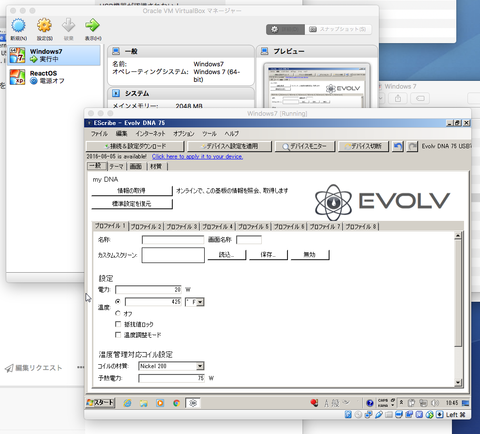This screenshot has height=434, width=480.
Task: Toggle the 温度調整モード checkbox
Action: pos(118,335)
